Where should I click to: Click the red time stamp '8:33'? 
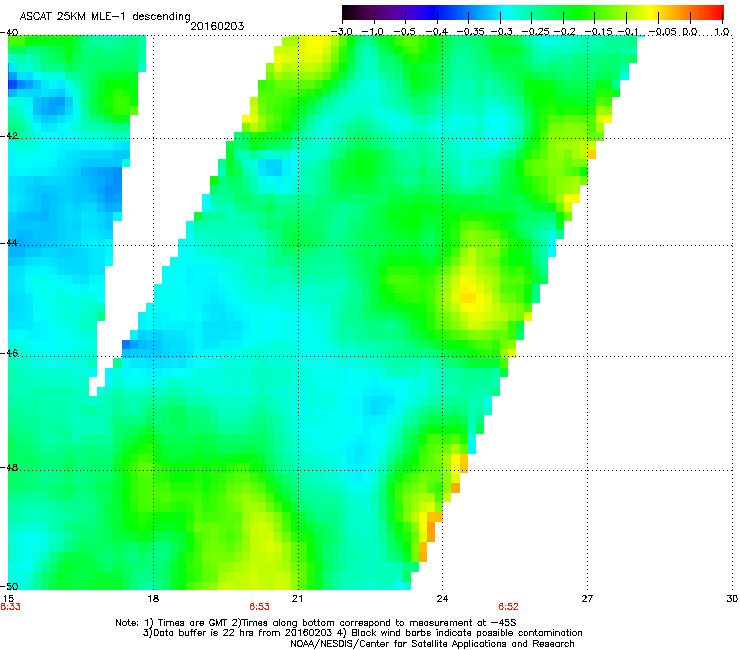tap(10, 607)
